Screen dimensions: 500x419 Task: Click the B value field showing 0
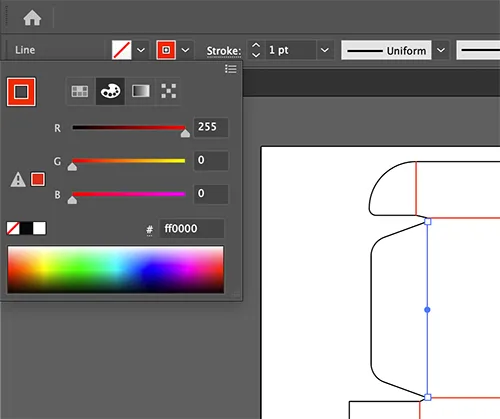(211, 194)
